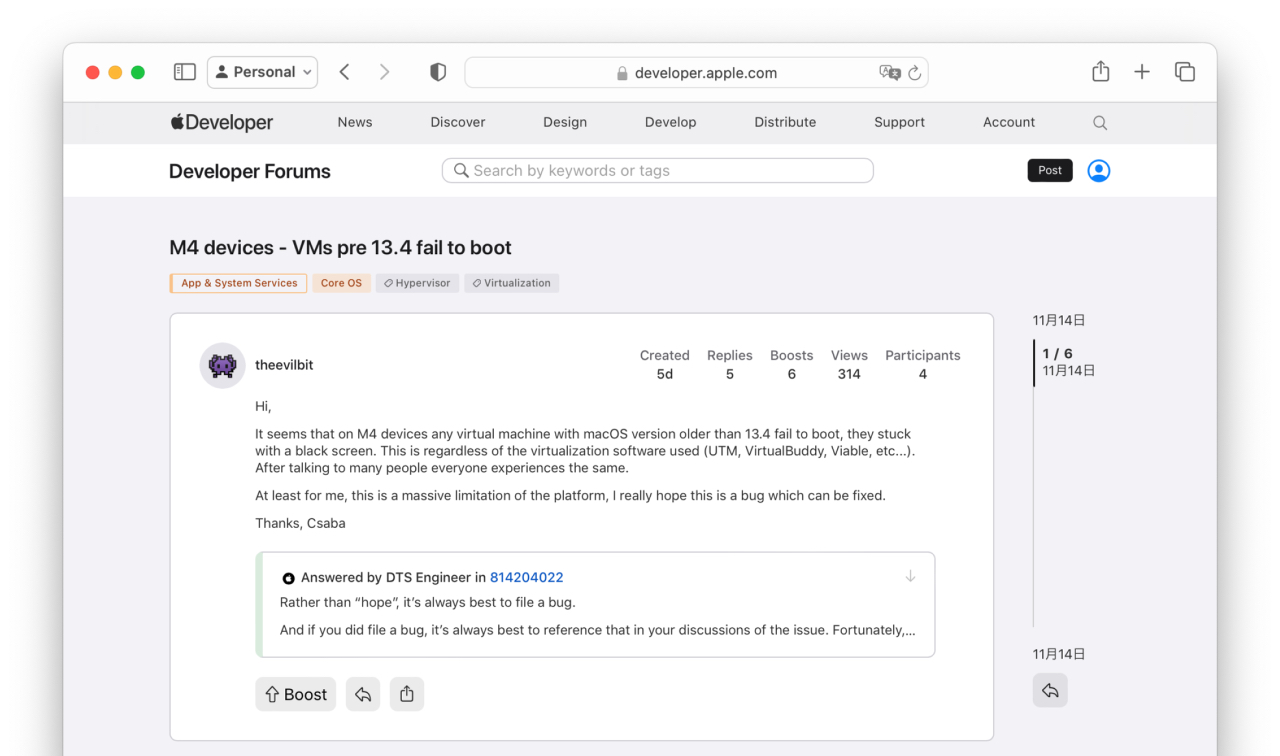Open the translate page option
This screenshot has height=756, width=1280.
pyautogui.click(x=889, y=73)
